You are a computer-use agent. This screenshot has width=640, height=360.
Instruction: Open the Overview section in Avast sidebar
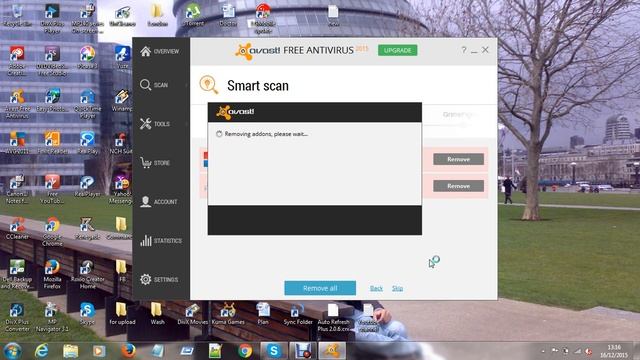[x=160, y=51]
